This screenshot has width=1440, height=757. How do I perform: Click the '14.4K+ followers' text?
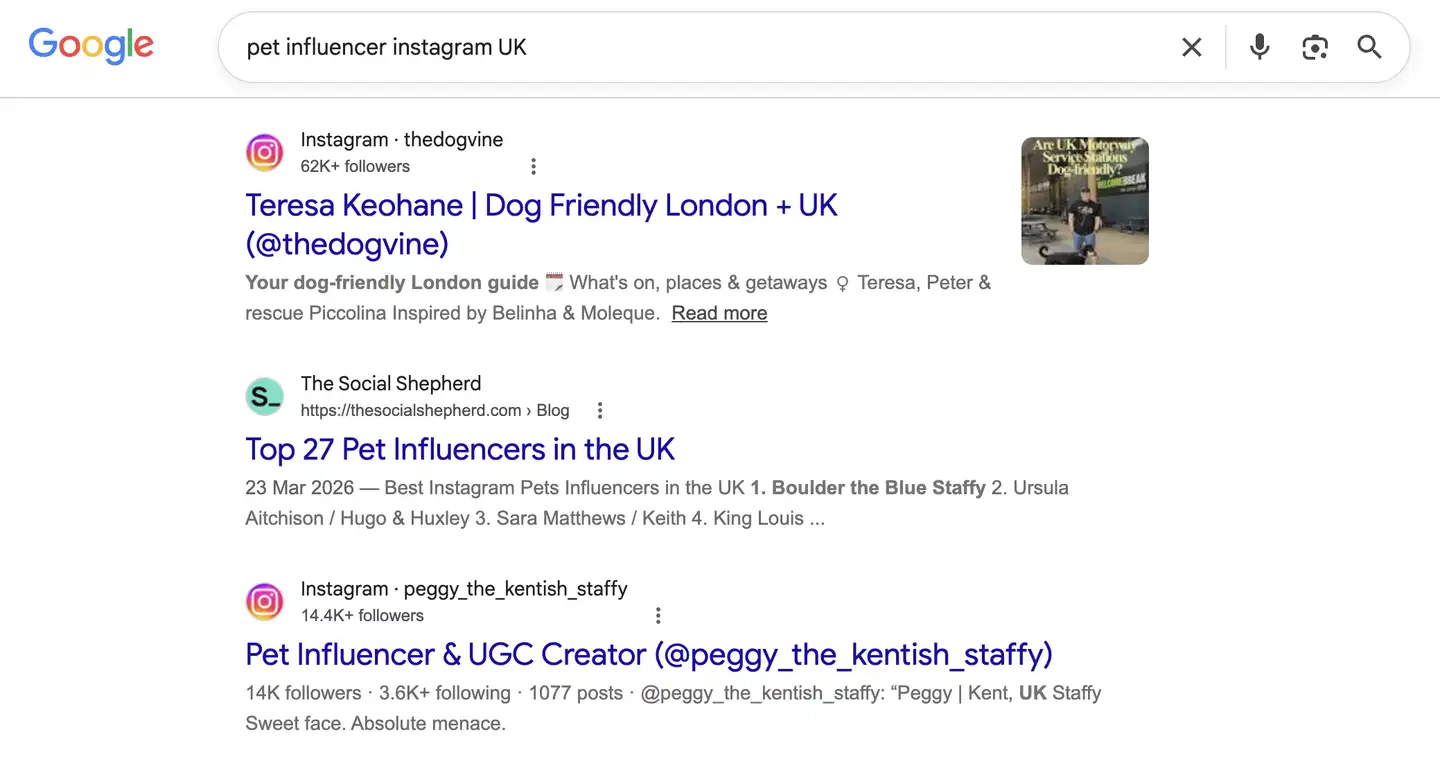pos(362,615)
